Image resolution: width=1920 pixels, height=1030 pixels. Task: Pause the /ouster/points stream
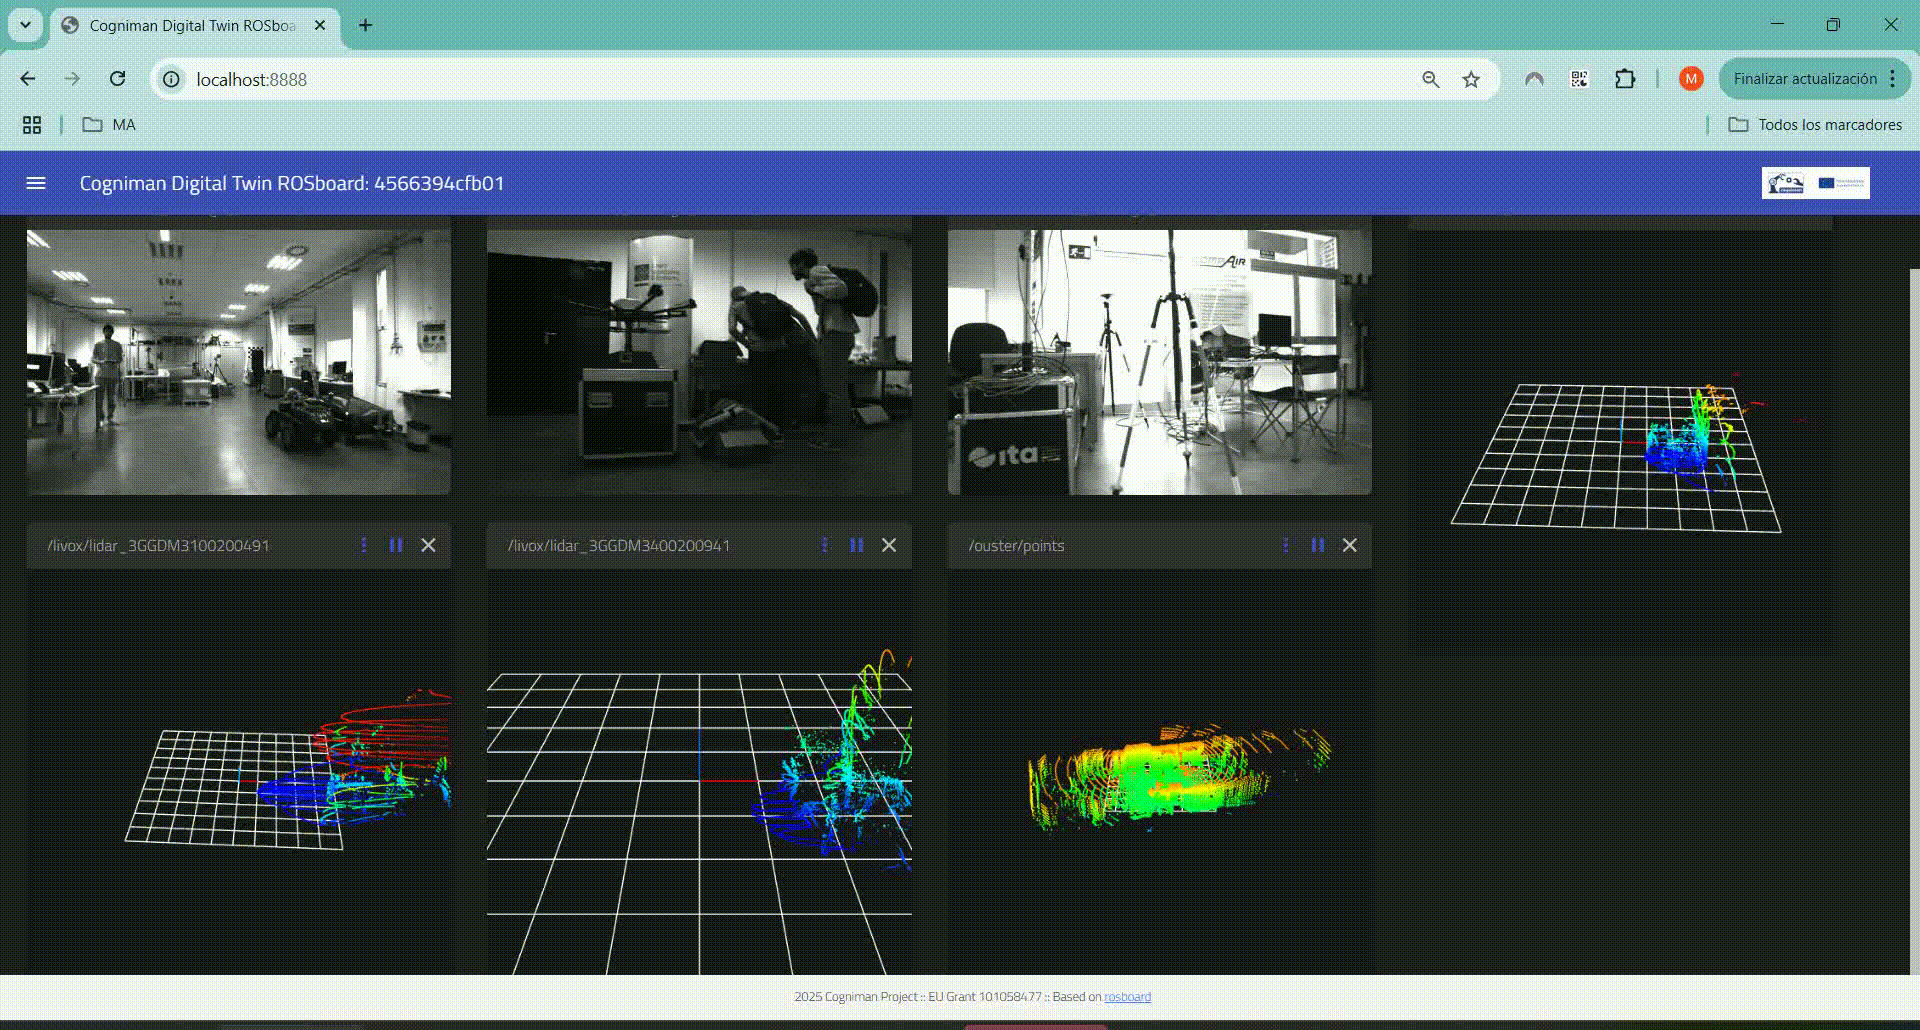click(1318, 545)
